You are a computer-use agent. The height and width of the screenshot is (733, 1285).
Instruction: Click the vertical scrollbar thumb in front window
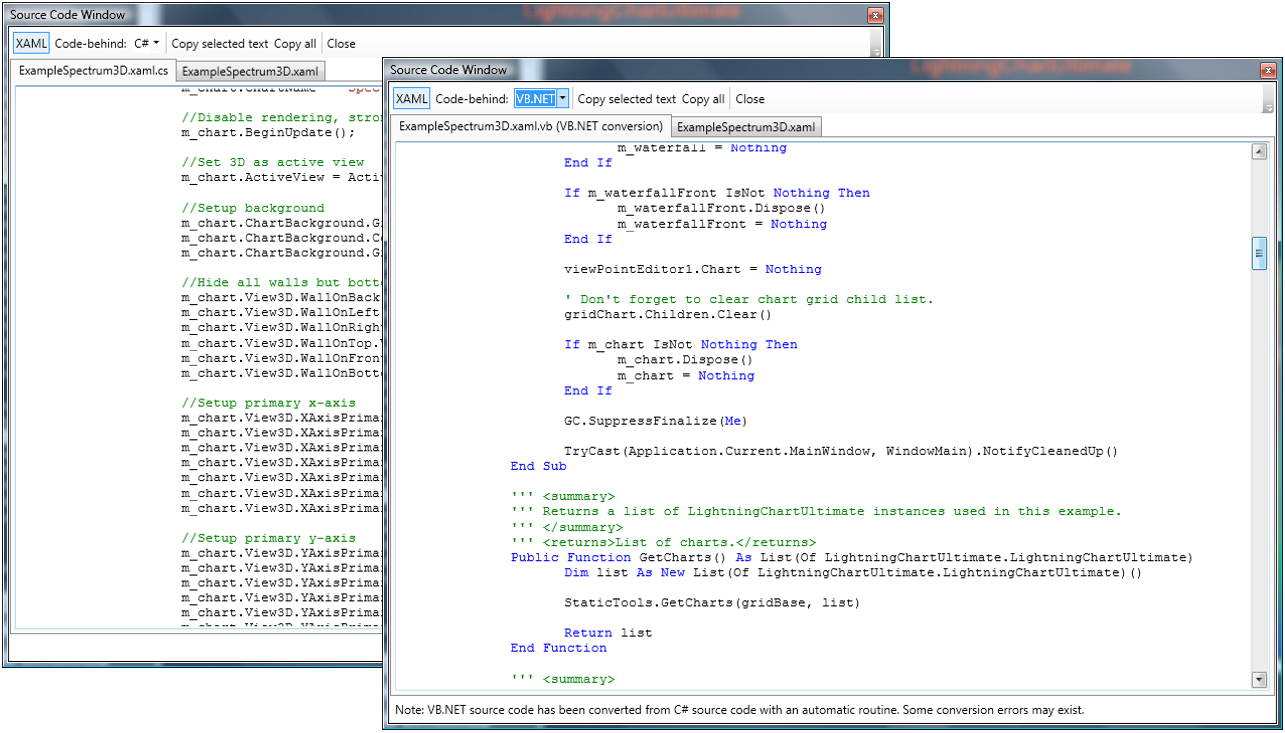[x=1259, y=254]
